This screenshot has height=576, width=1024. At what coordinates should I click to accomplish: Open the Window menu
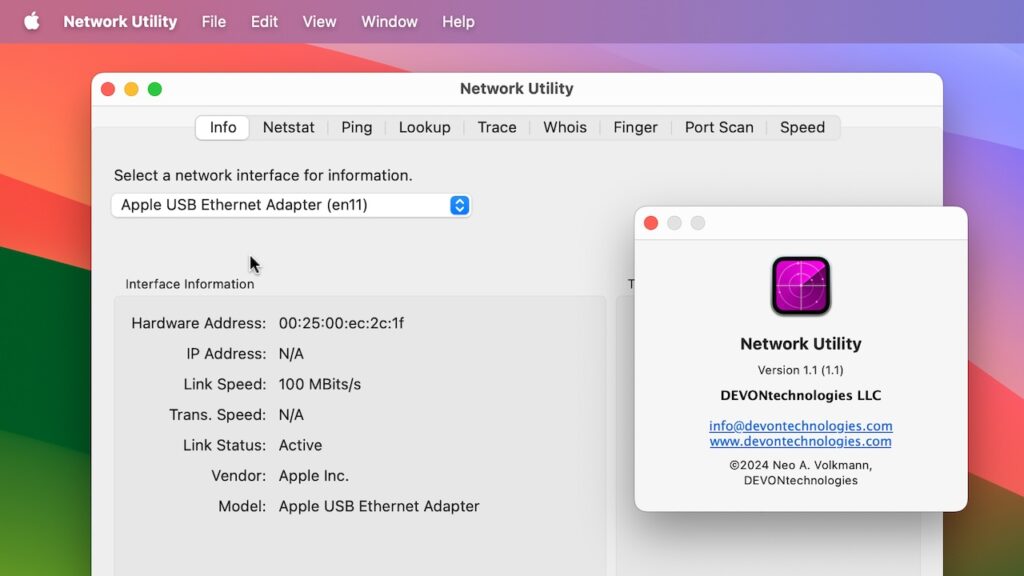(x=389, y=22)
